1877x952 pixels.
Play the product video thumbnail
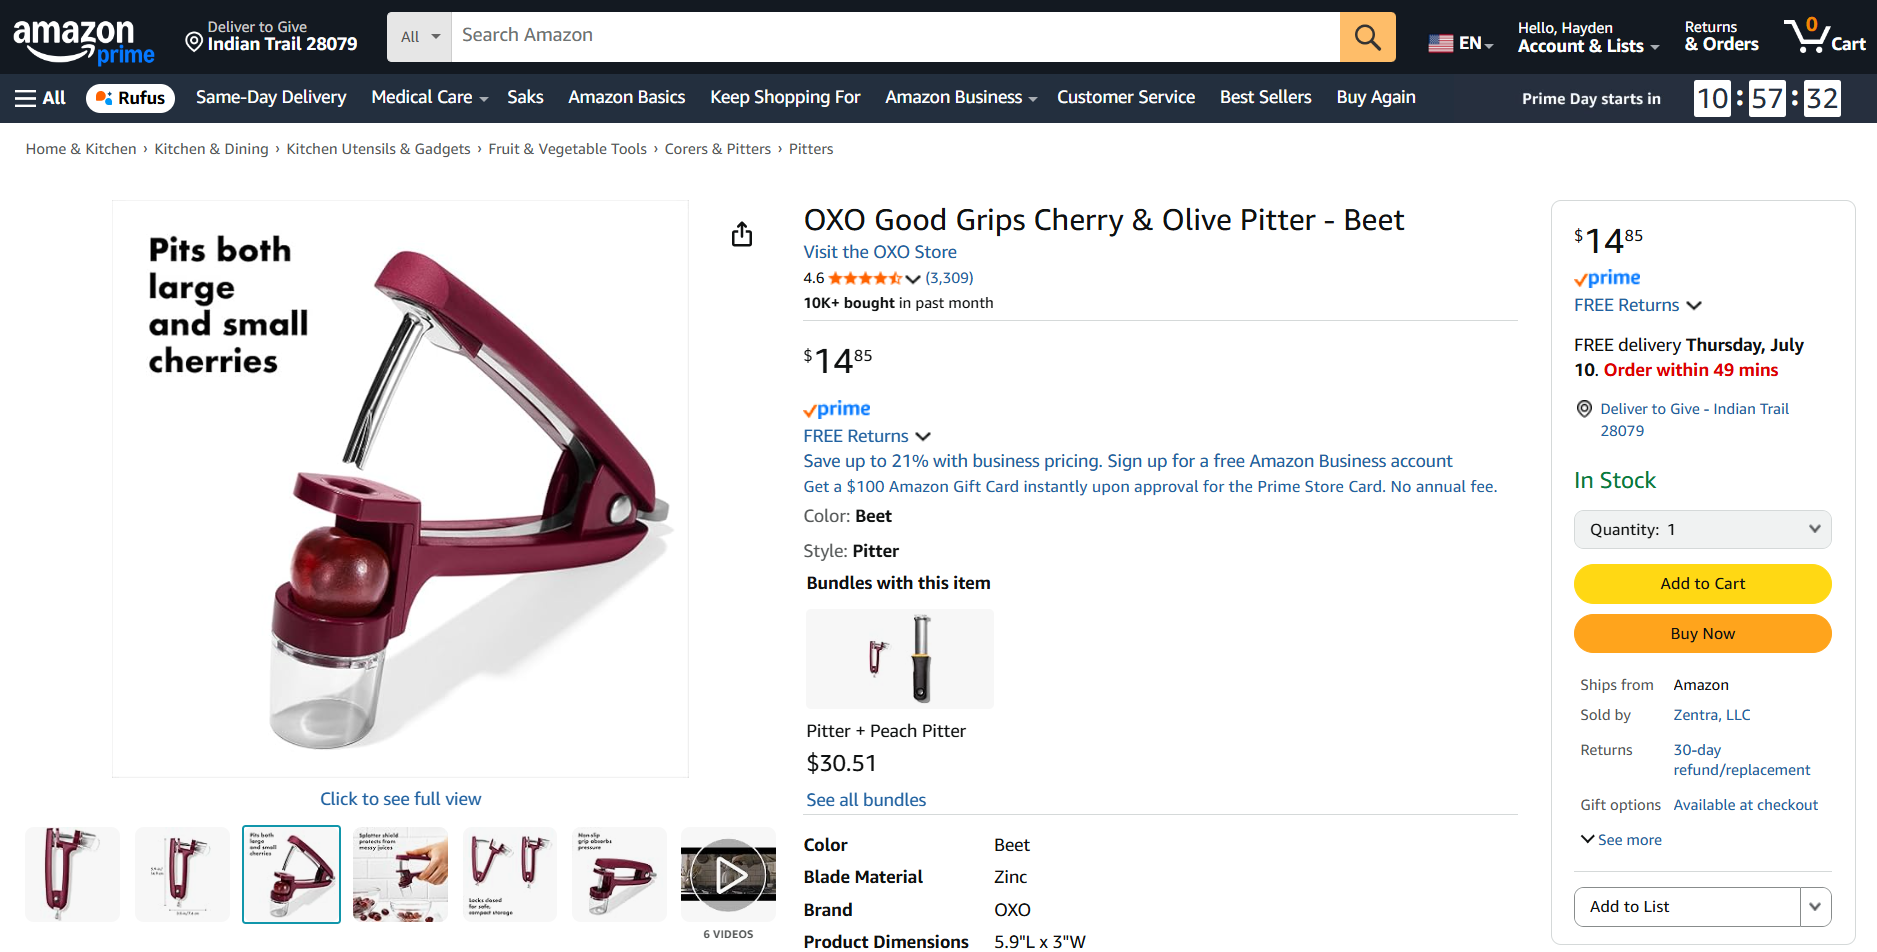[x=728, y=875]
